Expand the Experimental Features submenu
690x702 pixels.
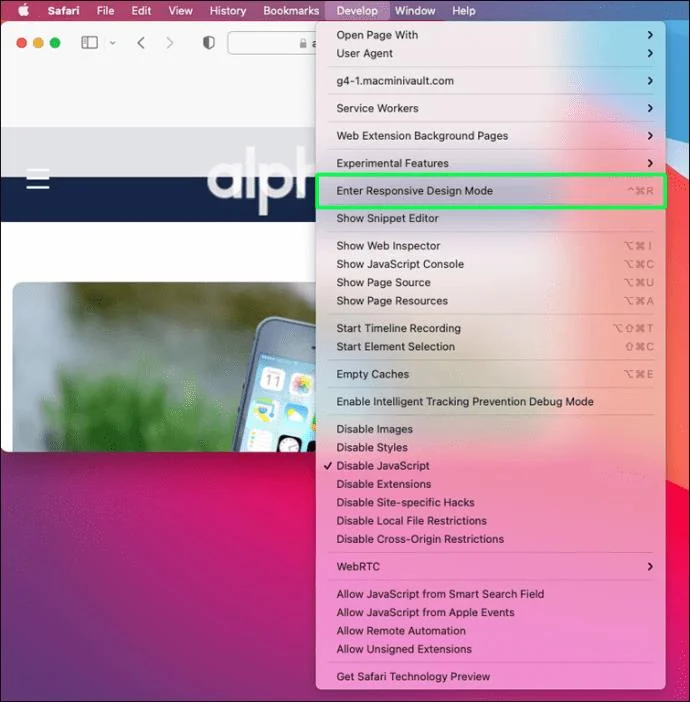pyautogui.click(x=490, y=163)
